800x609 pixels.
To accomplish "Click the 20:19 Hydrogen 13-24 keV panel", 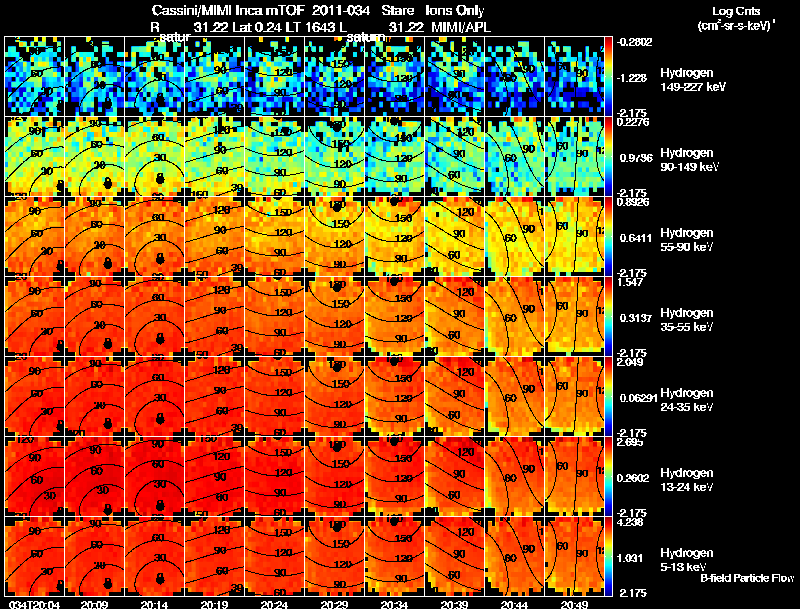I will (x=215, y=476).
